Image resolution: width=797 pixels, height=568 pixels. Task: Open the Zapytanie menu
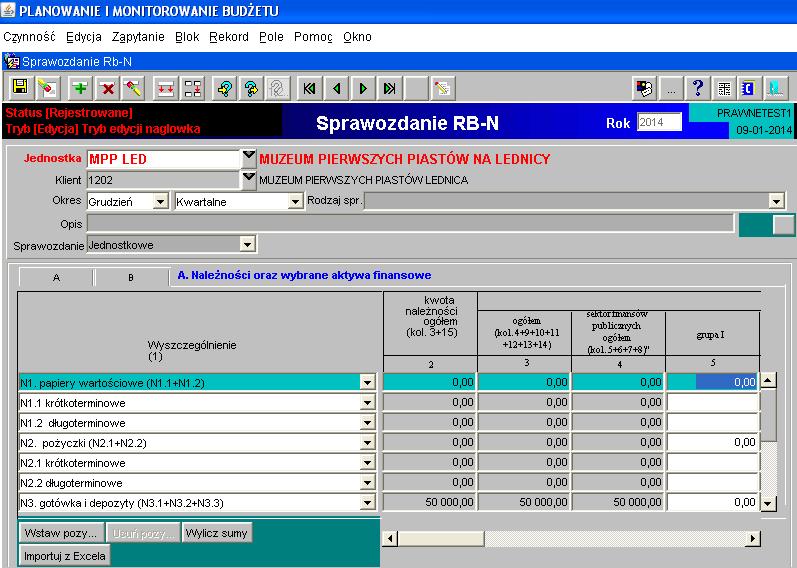(x=138, y=37)
